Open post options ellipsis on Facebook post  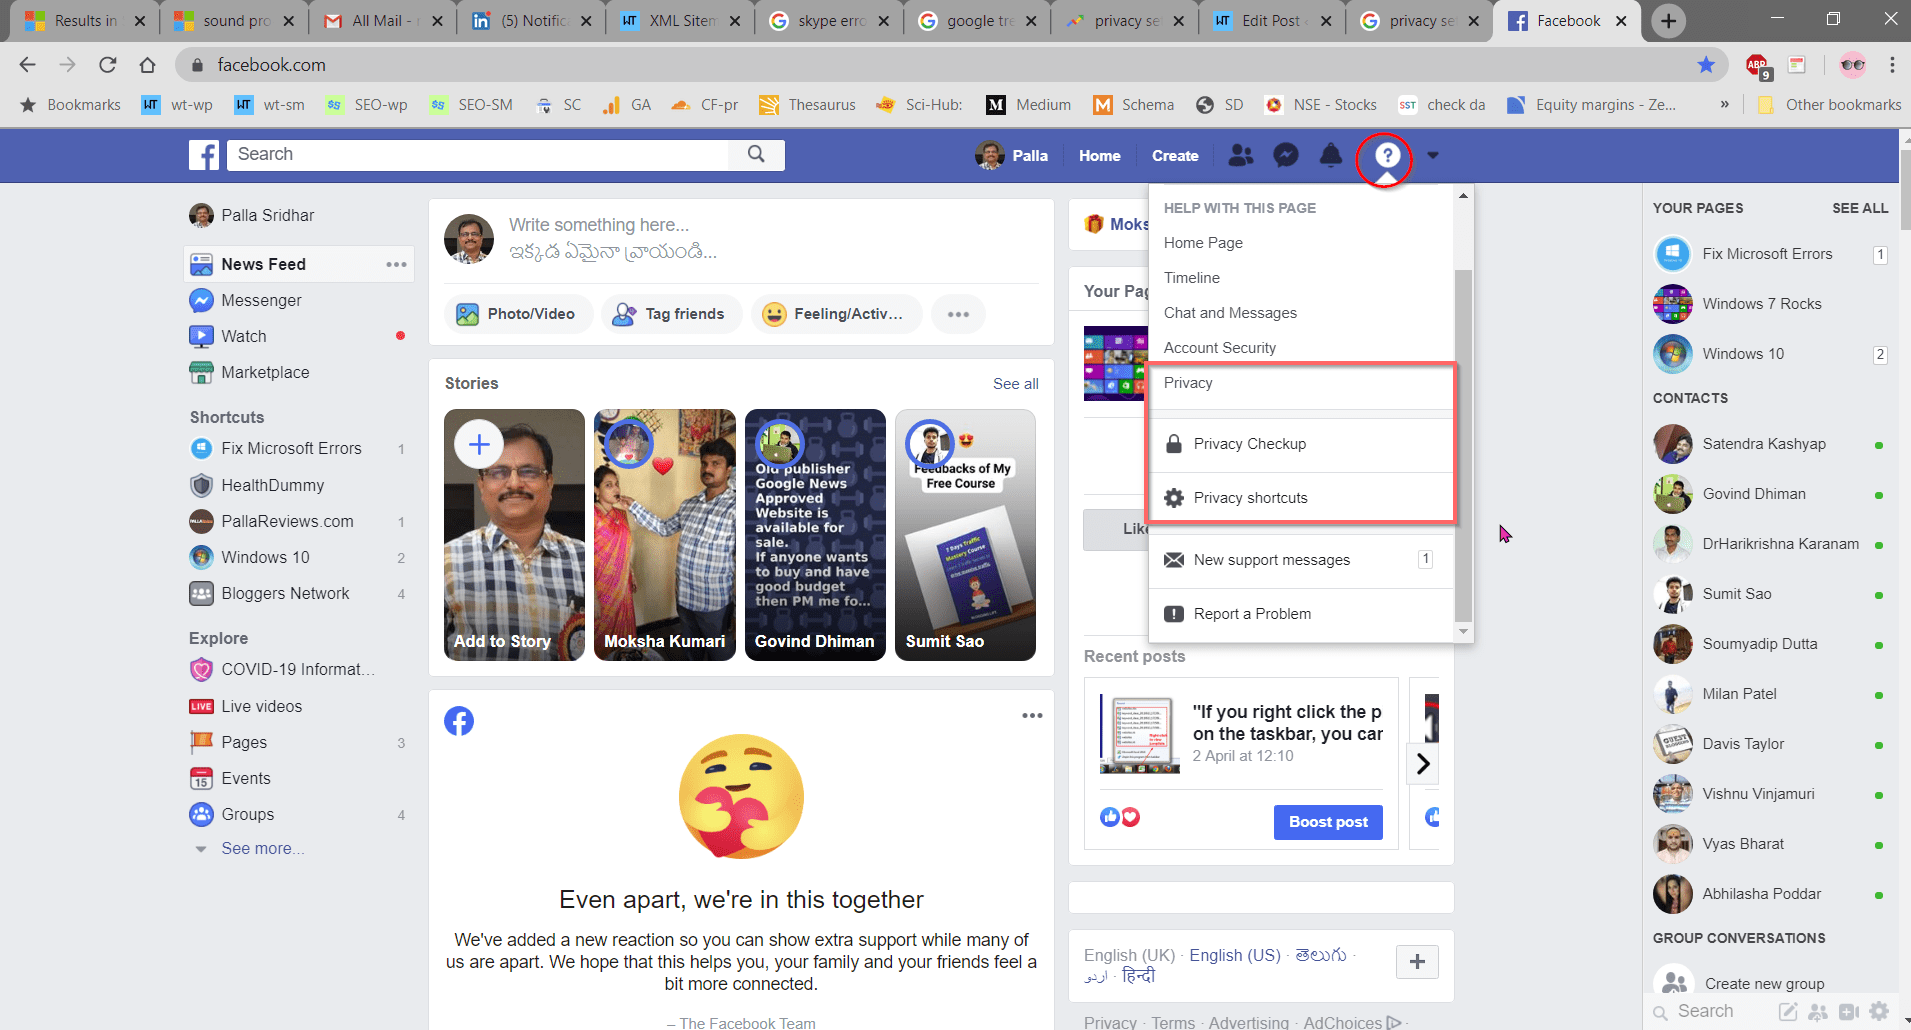tap(1032, 715)
